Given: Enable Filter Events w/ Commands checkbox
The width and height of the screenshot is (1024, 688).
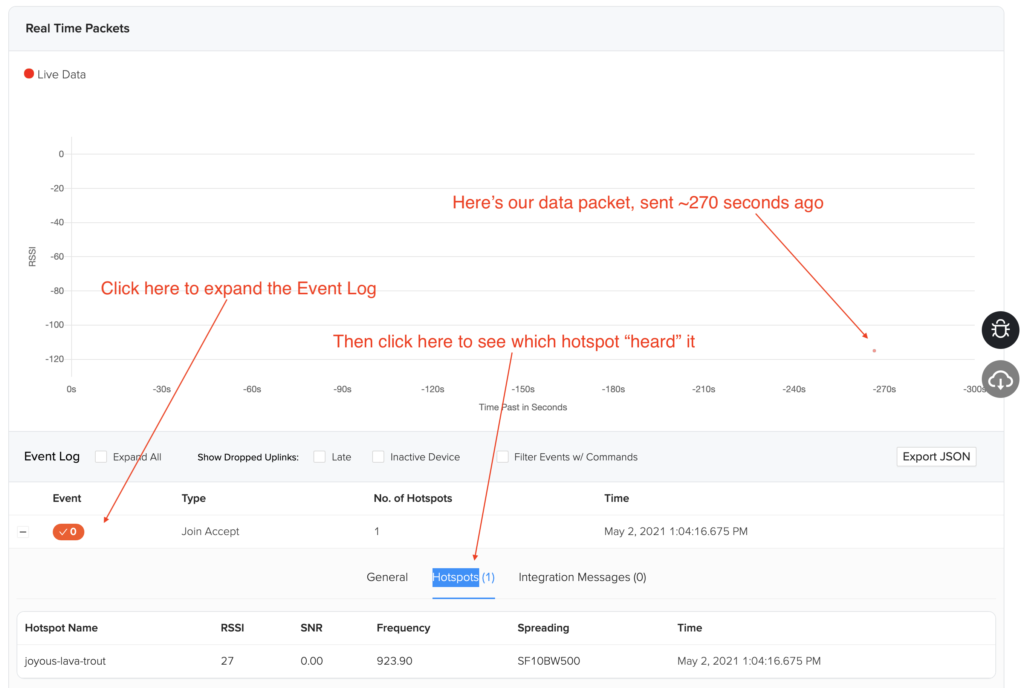Looking at the screenshot, I should click(x=503, y=457).
